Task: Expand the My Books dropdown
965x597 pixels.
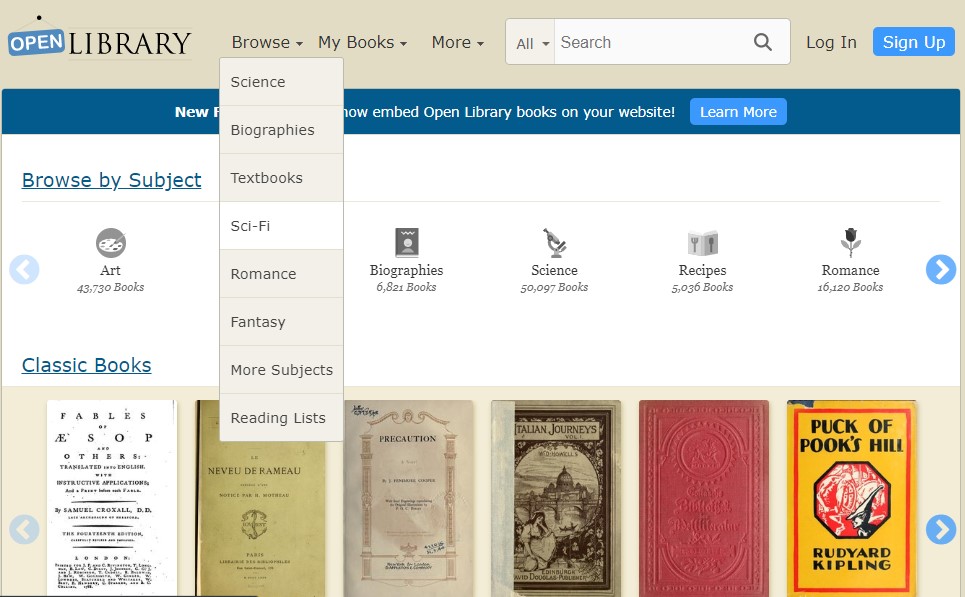Action: coord(362,42)
